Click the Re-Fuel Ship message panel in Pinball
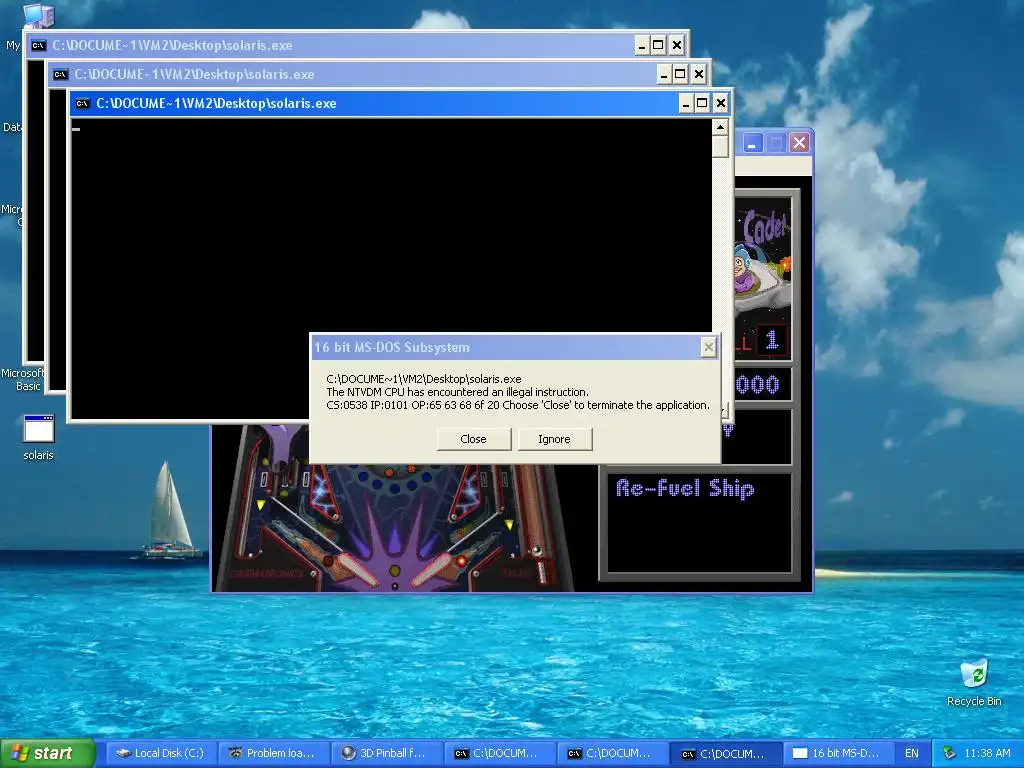Image resolution: width=1024 pixels, height=768 pixels. [699, 522]
